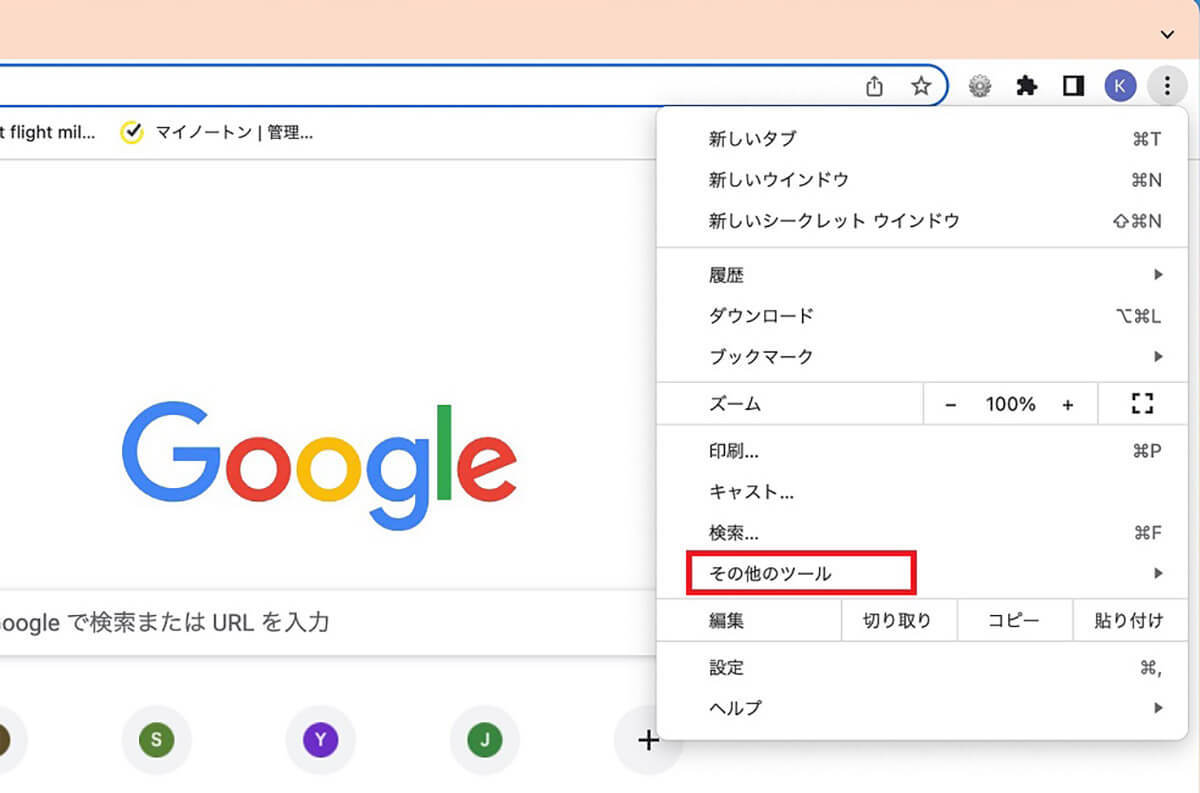Click the 貼り付け button
This screenshot has height=793, width=1200.
click(1129, 621)
